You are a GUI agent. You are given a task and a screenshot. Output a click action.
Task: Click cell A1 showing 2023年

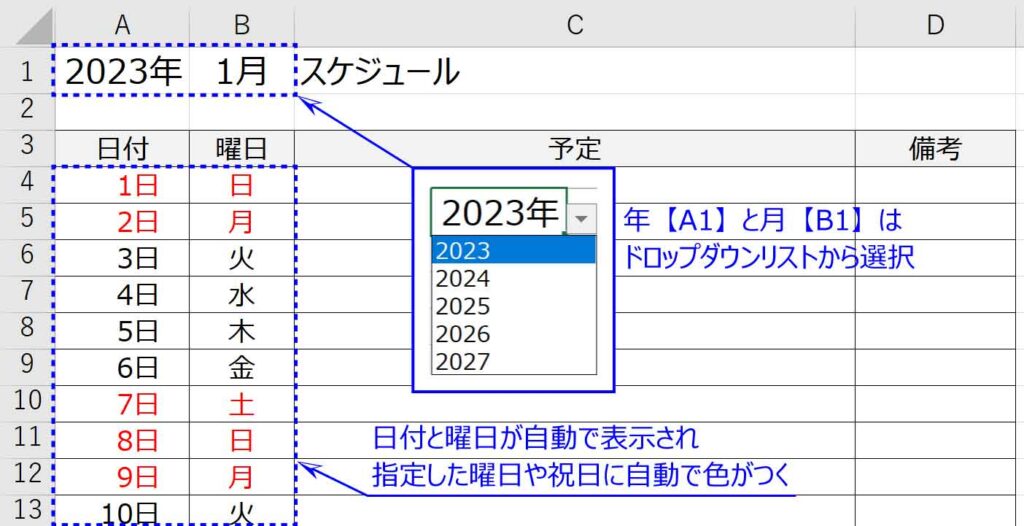(122, 72)
